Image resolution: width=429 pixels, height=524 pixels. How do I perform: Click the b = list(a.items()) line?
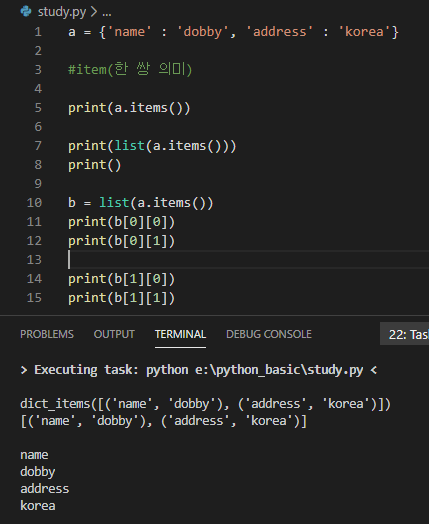[140, 203]
